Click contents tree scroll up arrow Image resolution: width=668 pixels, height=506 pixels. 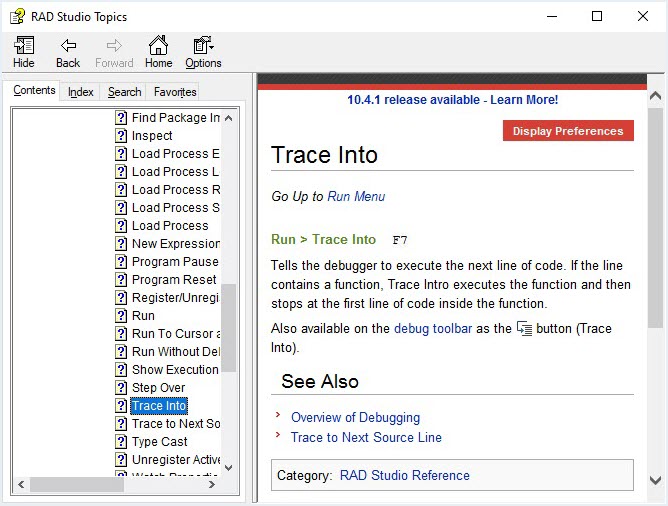(x=229, y=118)
